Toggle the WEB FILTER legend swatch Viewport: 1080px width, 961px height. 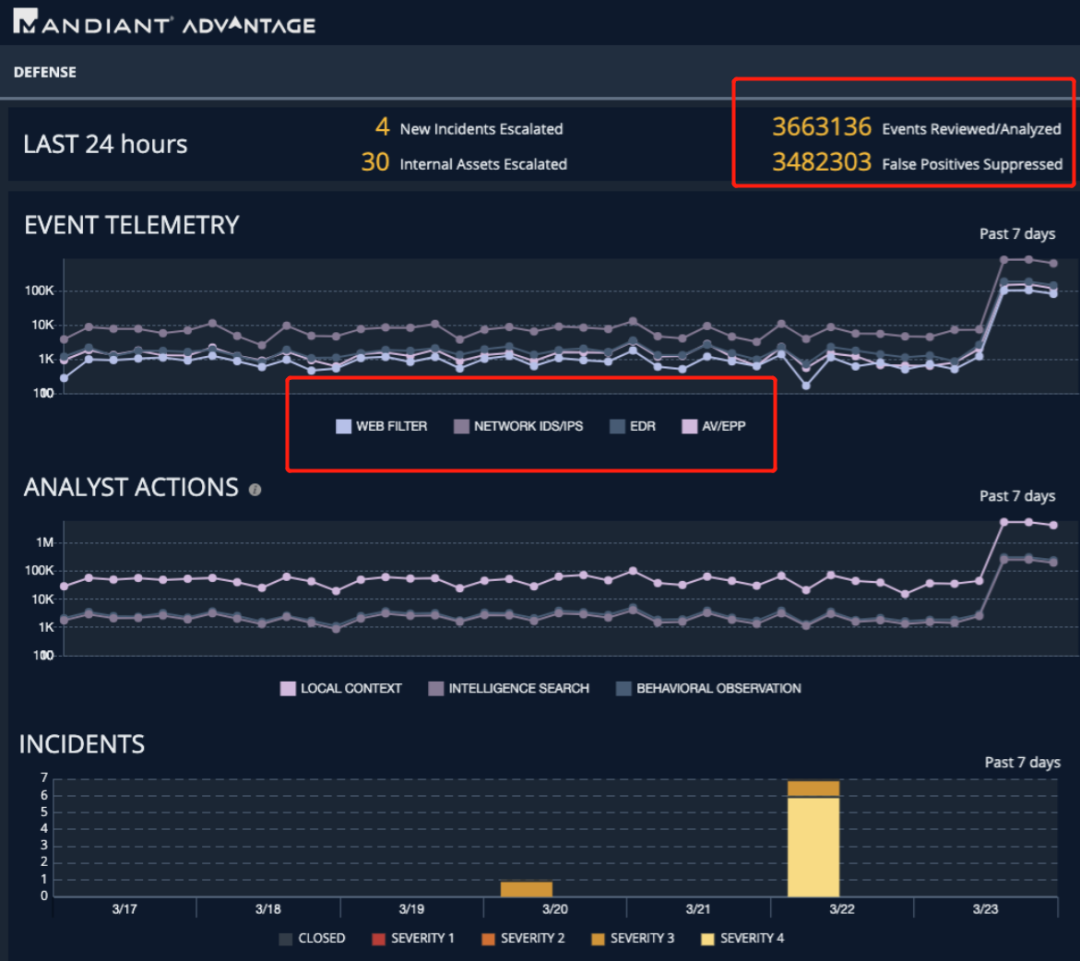343,426
